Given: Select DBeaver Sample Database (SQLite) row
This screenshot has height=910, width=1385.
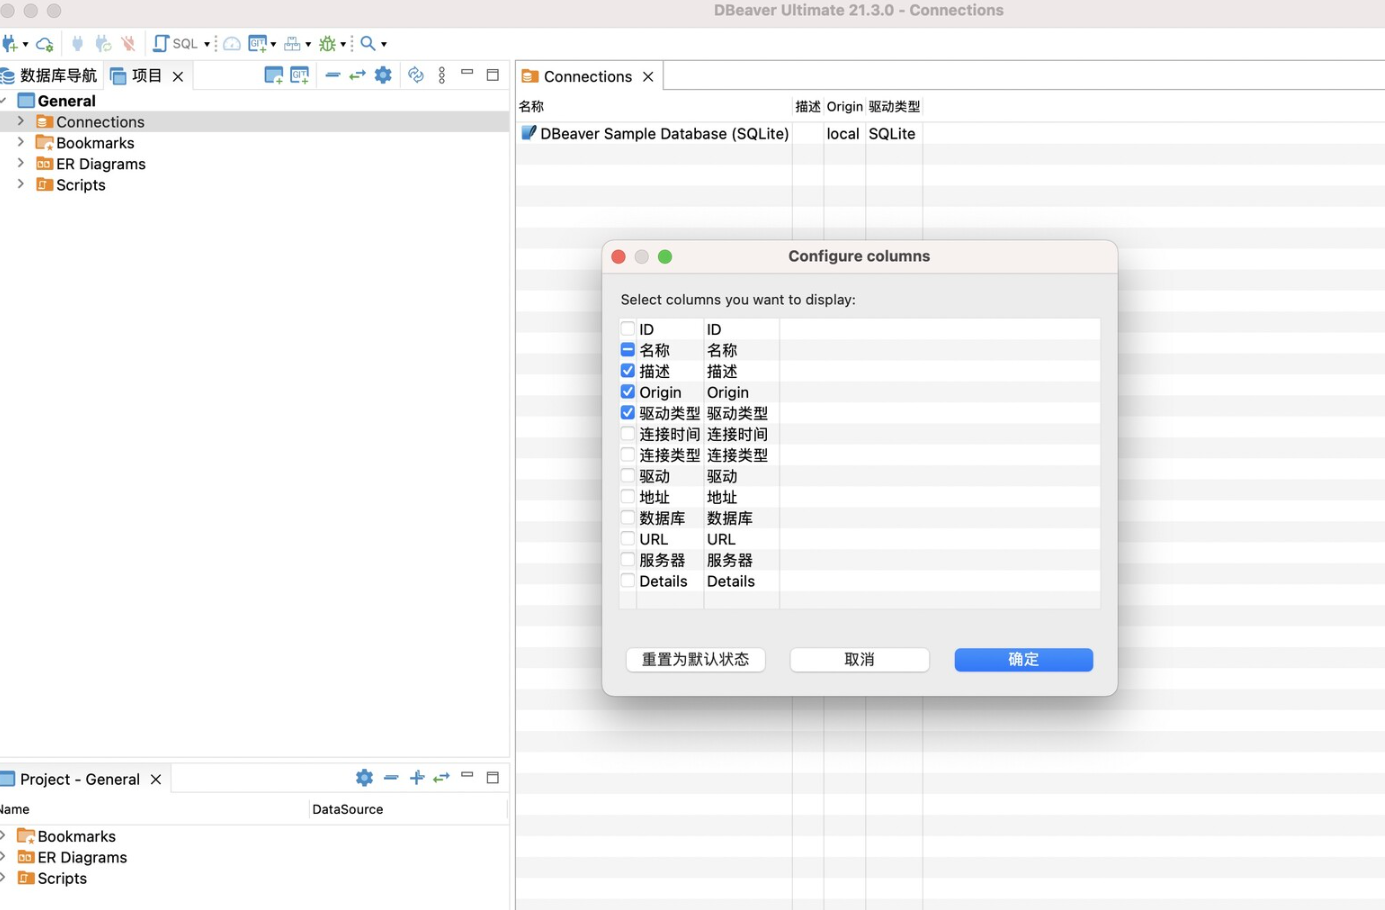Looking at the screenshot, I should [x=663, y=134].
